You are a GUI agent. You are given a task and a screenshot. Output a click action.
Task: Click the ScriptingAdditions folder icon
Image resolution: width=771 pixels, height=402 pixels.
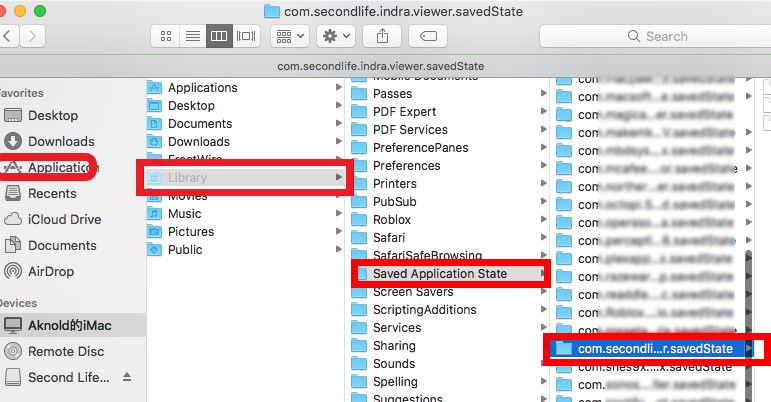359,310
